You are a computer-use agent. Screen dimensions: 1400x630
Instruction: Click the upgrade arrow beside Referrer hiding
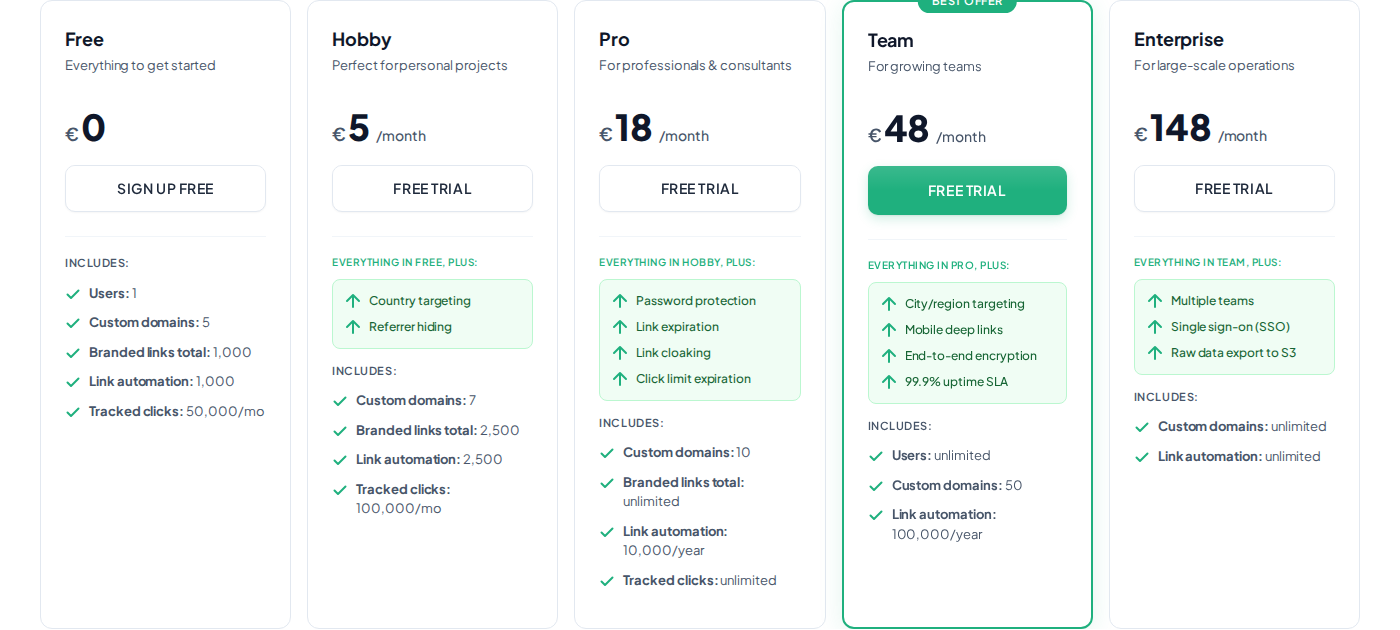click(353, 326)
